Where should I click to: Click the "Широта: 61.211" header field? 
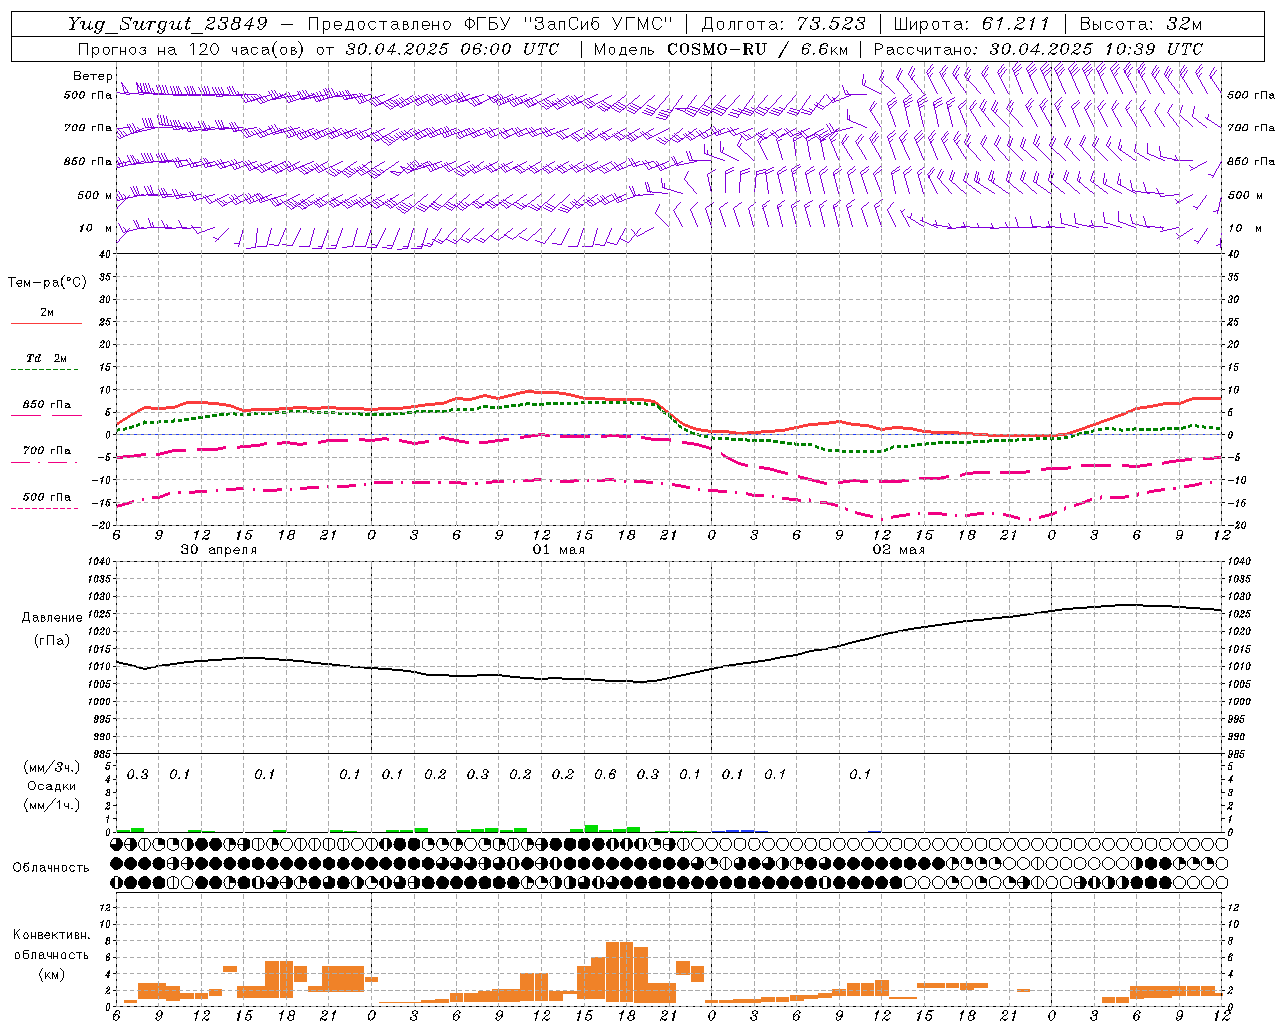pos(971,24)
